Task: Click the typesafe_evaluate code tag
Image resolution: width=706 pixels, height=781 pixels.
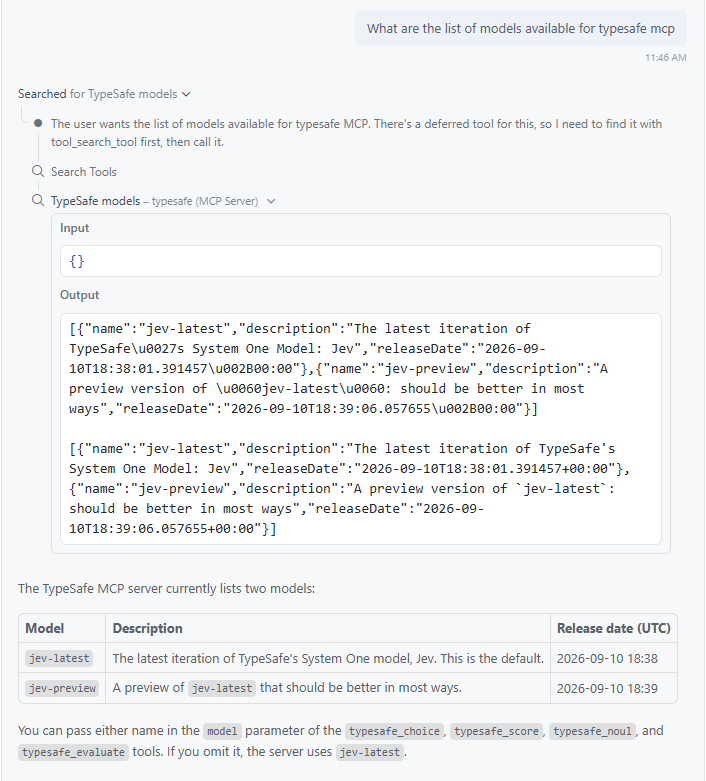Action: pos(73,752)
